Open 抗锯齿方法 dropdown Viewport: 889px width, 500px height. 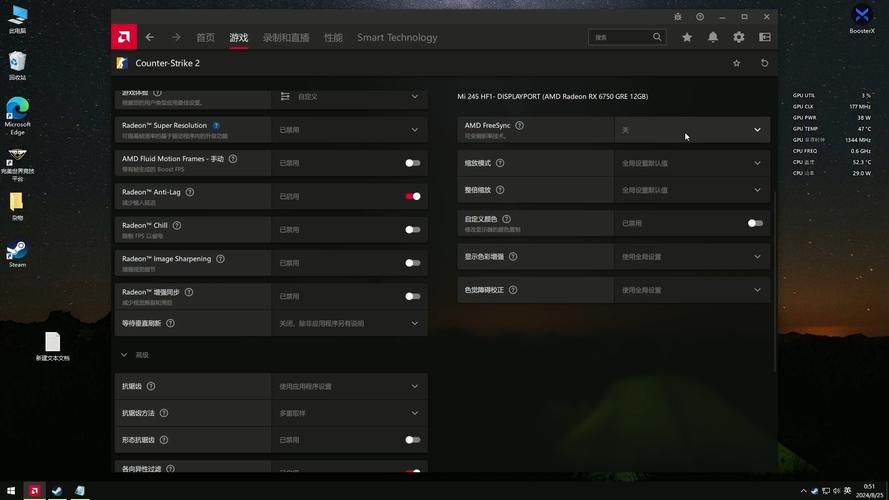(x=349, y=413)
